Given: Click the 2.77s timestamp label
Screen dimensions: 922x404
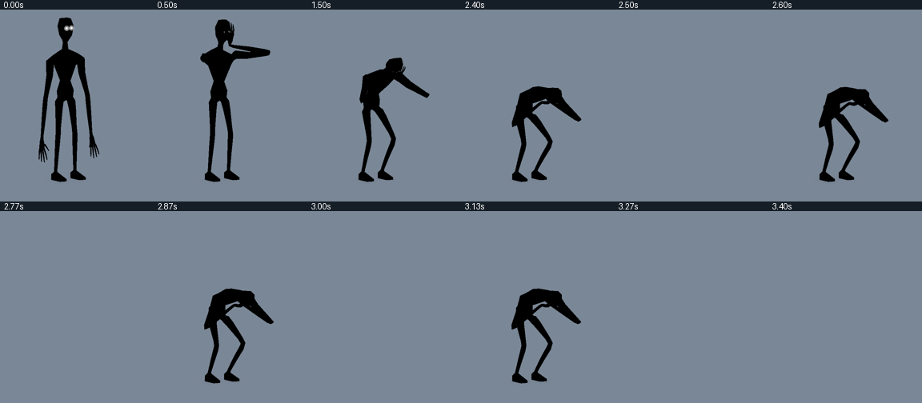Looking at the screenshot, I should pyautogui.click(x=14, y=207).
